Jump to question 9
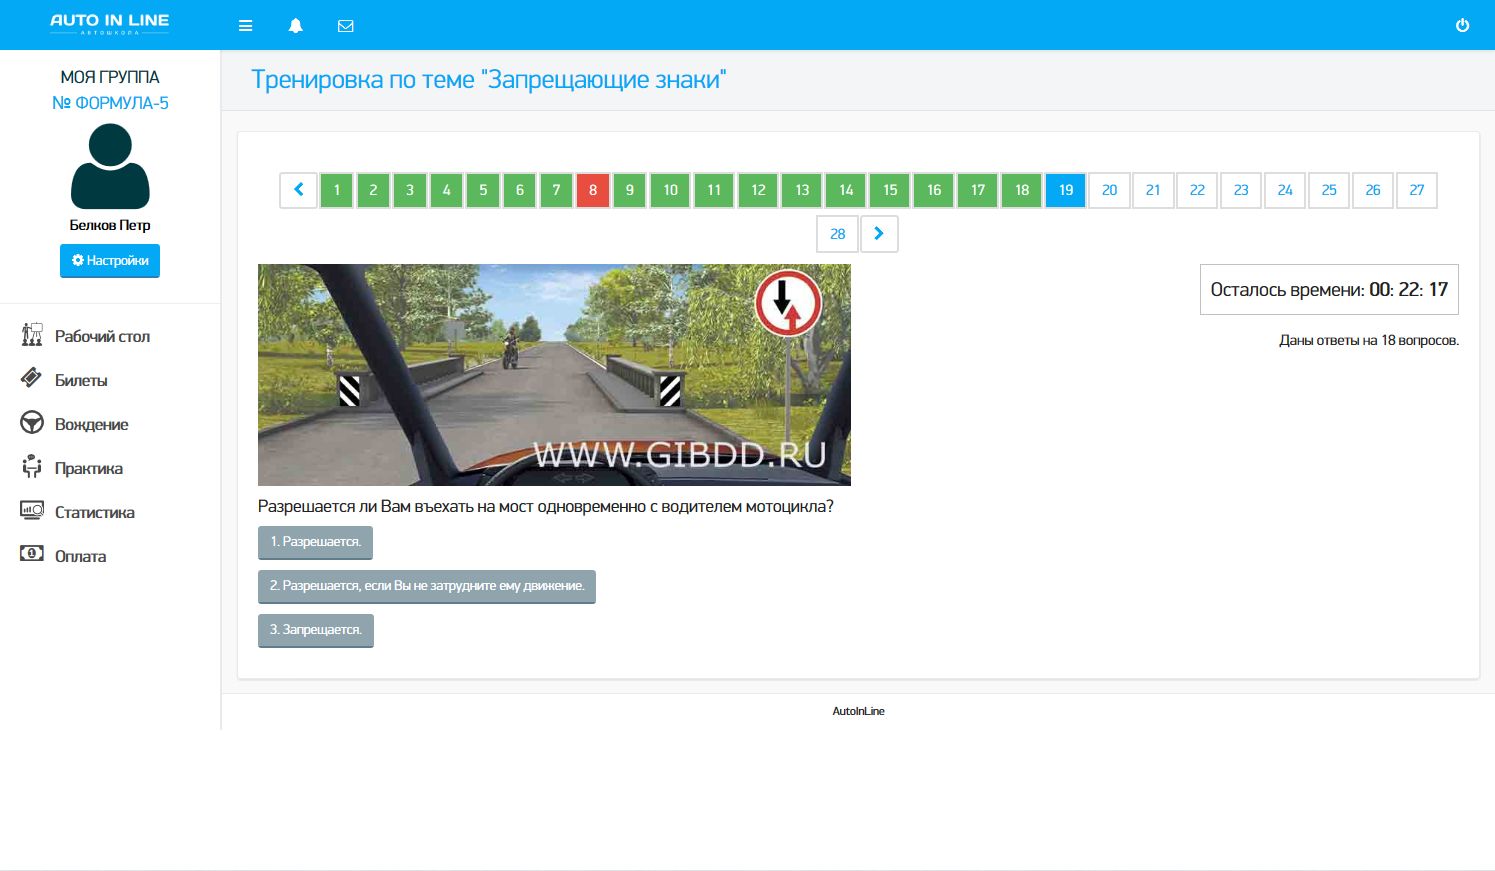Viewport: 1495px width, 871px height. click(629, 190)
